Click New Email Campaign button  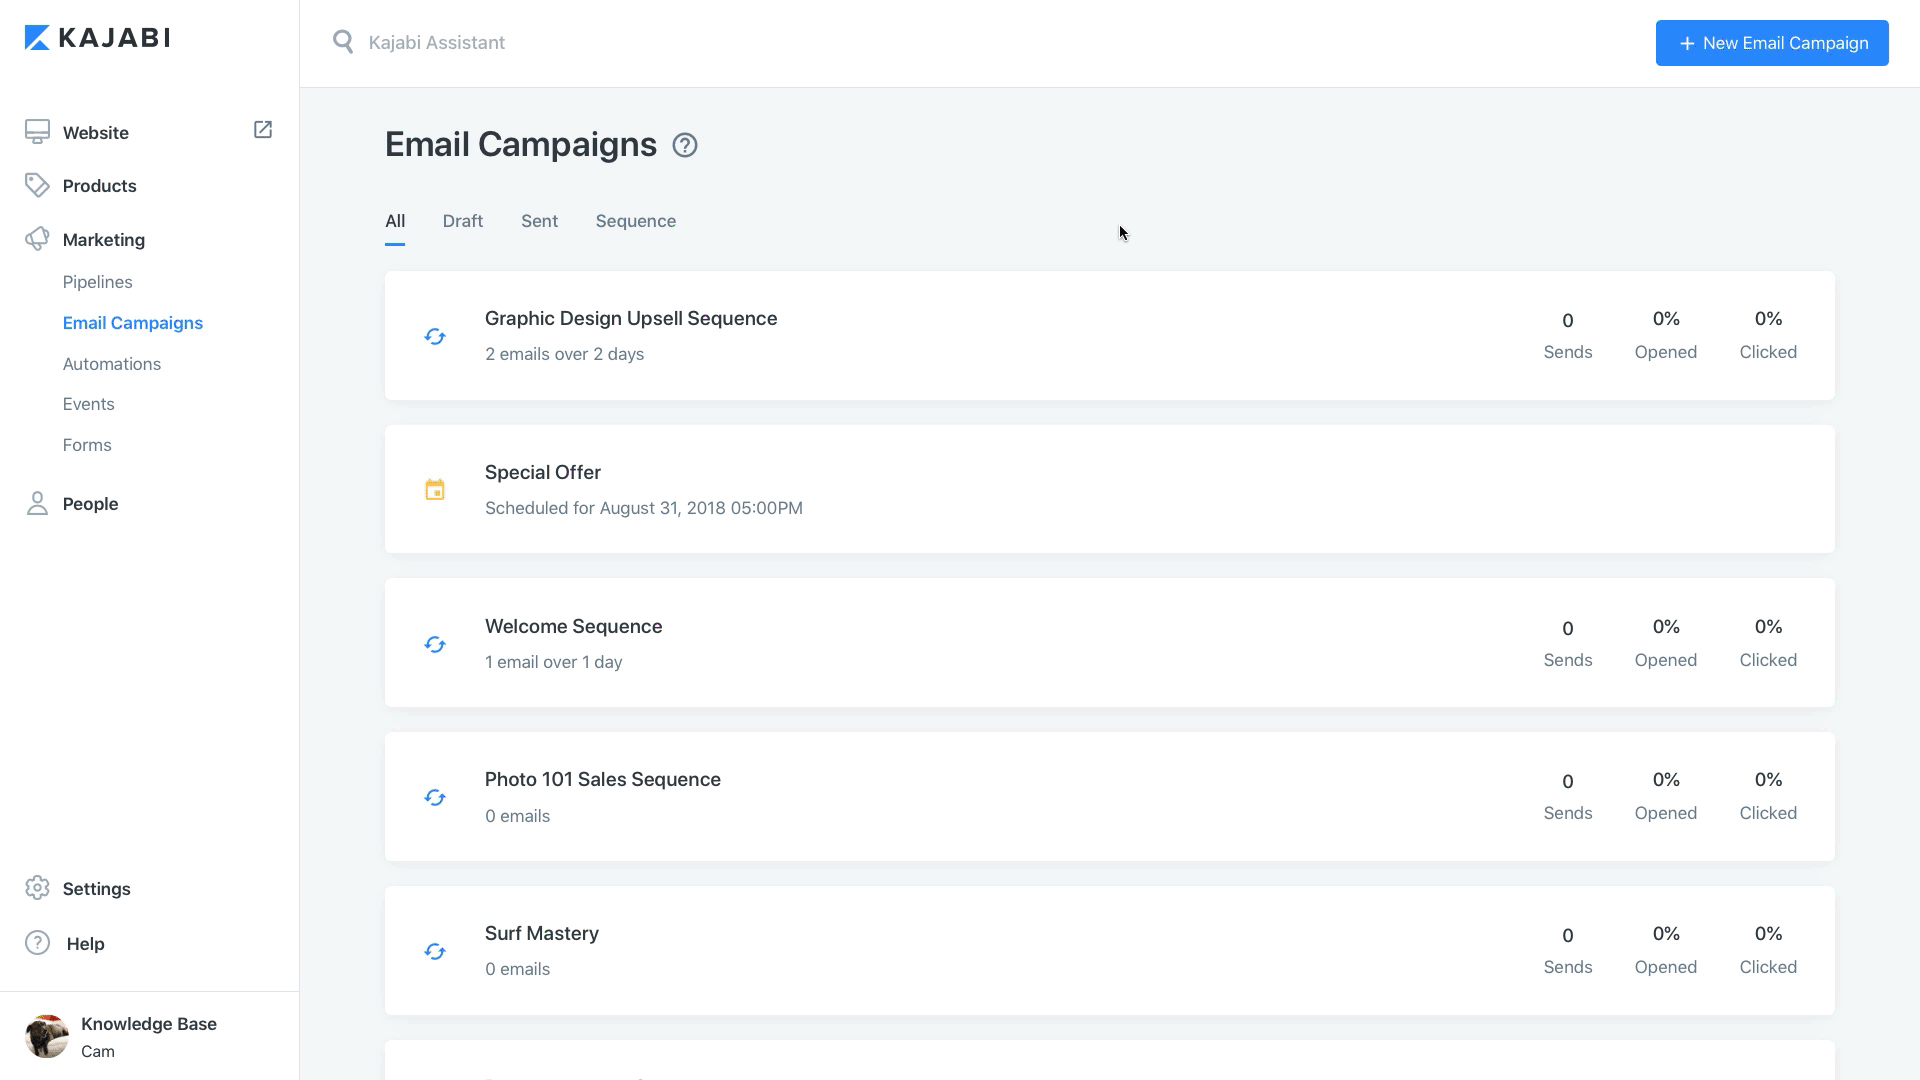(x=1771, y=43)
